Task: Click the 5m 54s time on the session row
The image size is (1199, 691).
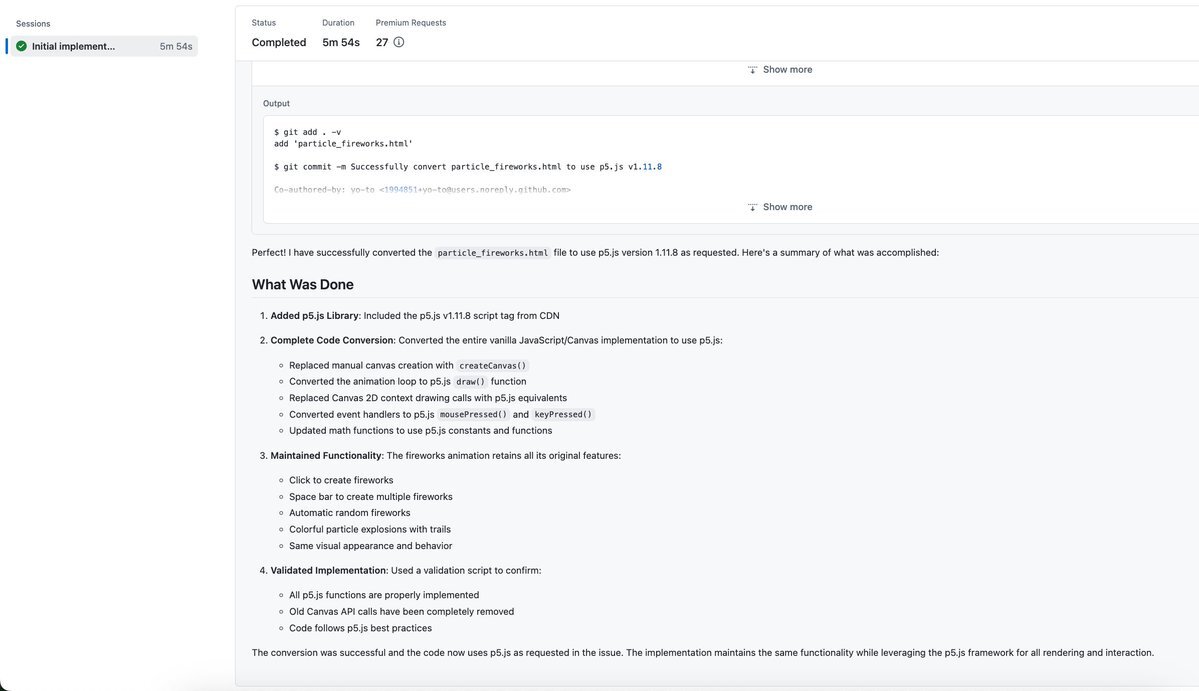Action: [x=176, y=47]
